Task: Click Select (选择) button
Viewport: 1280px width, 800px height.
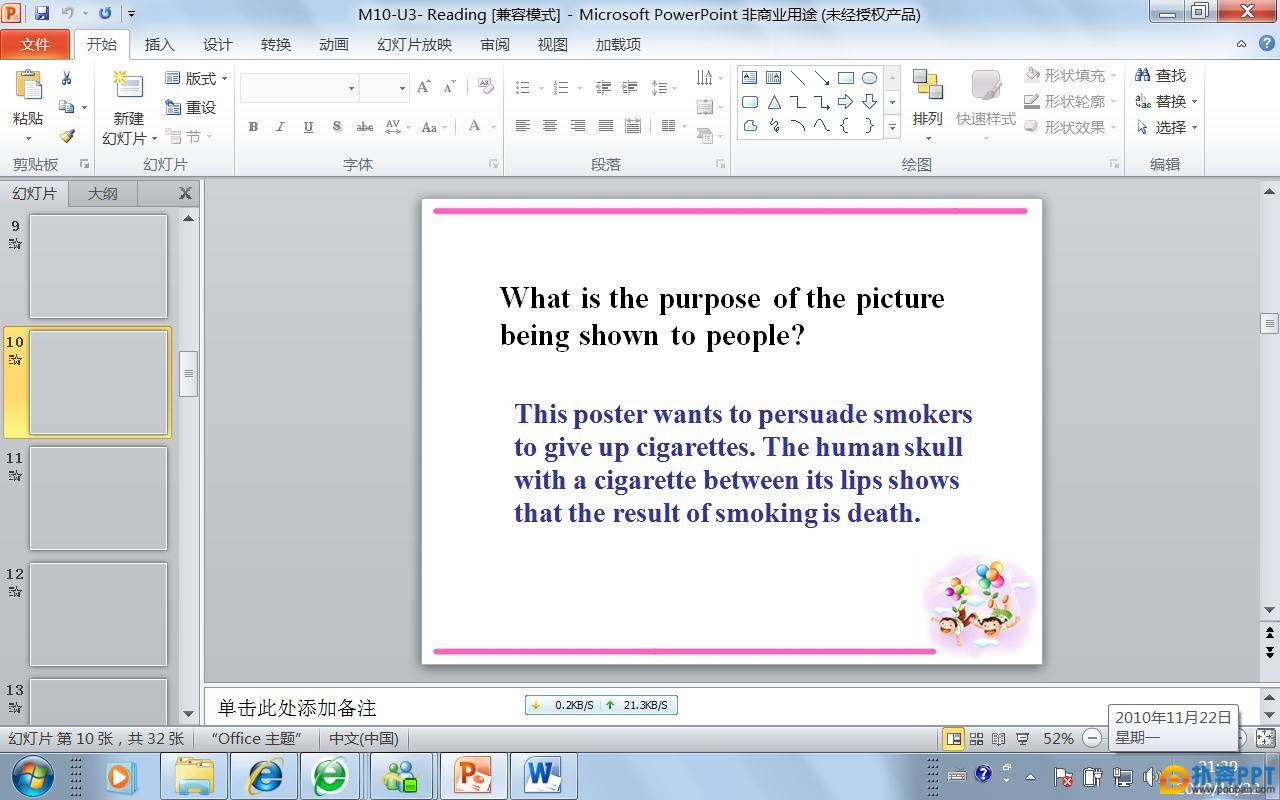Action: click(1166, 128)
